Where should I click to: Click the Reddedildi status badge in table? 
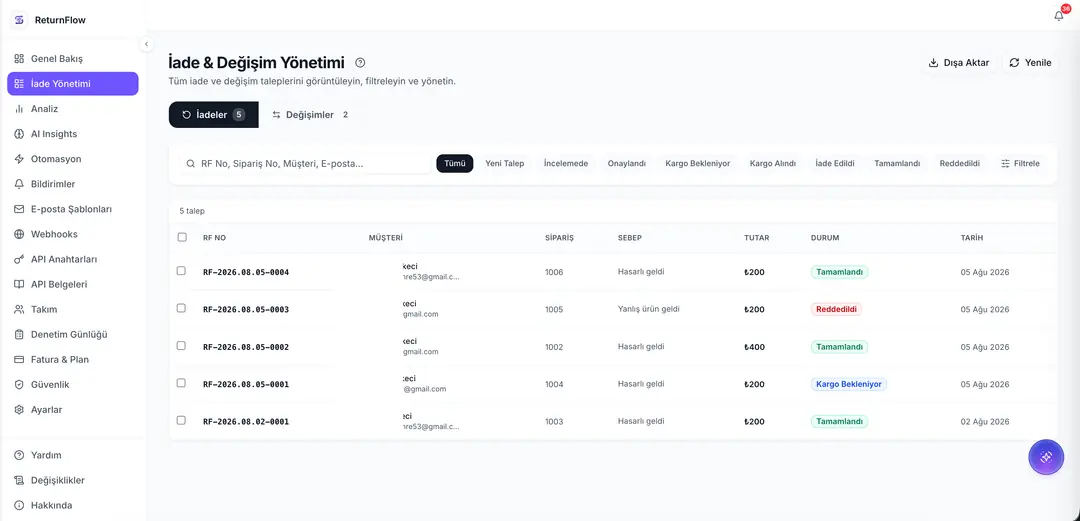coord(836,309)
